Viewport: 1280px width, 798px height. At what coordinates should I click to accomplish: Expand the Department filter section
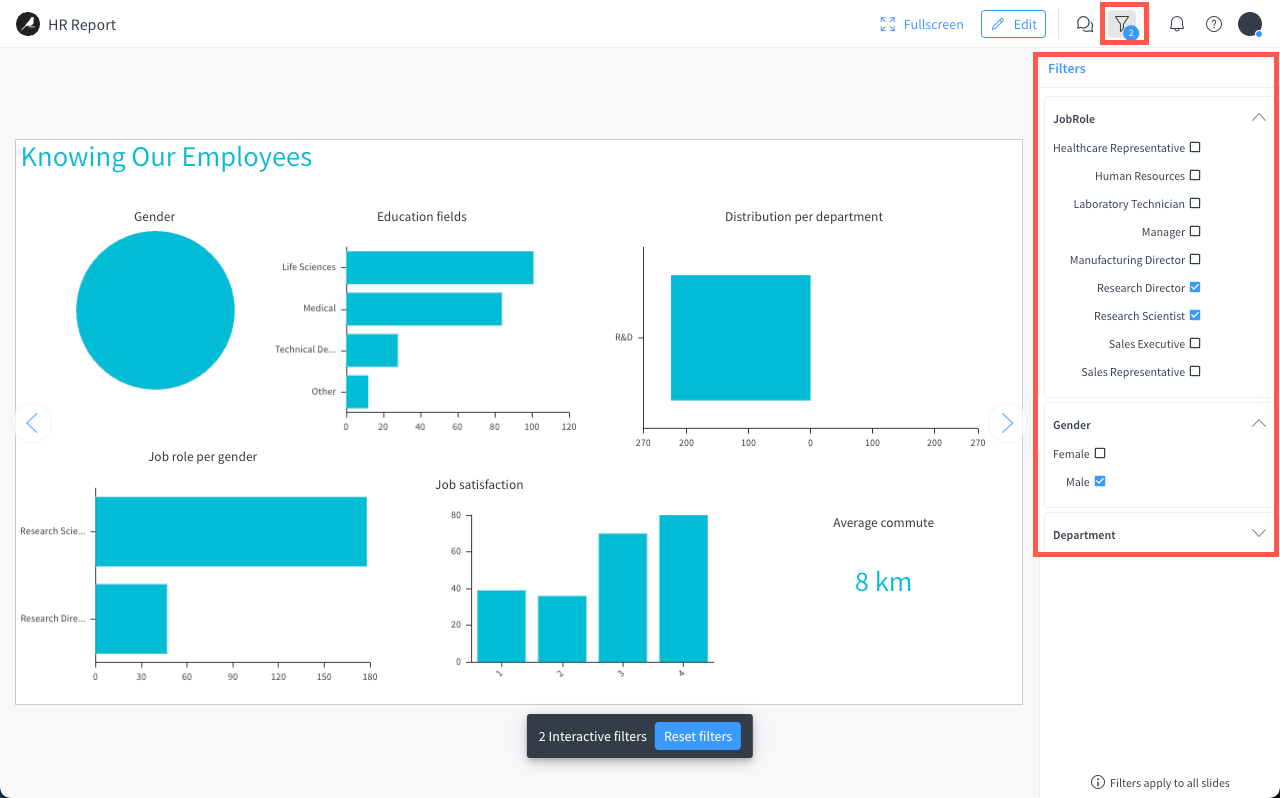pos(1259,533)
